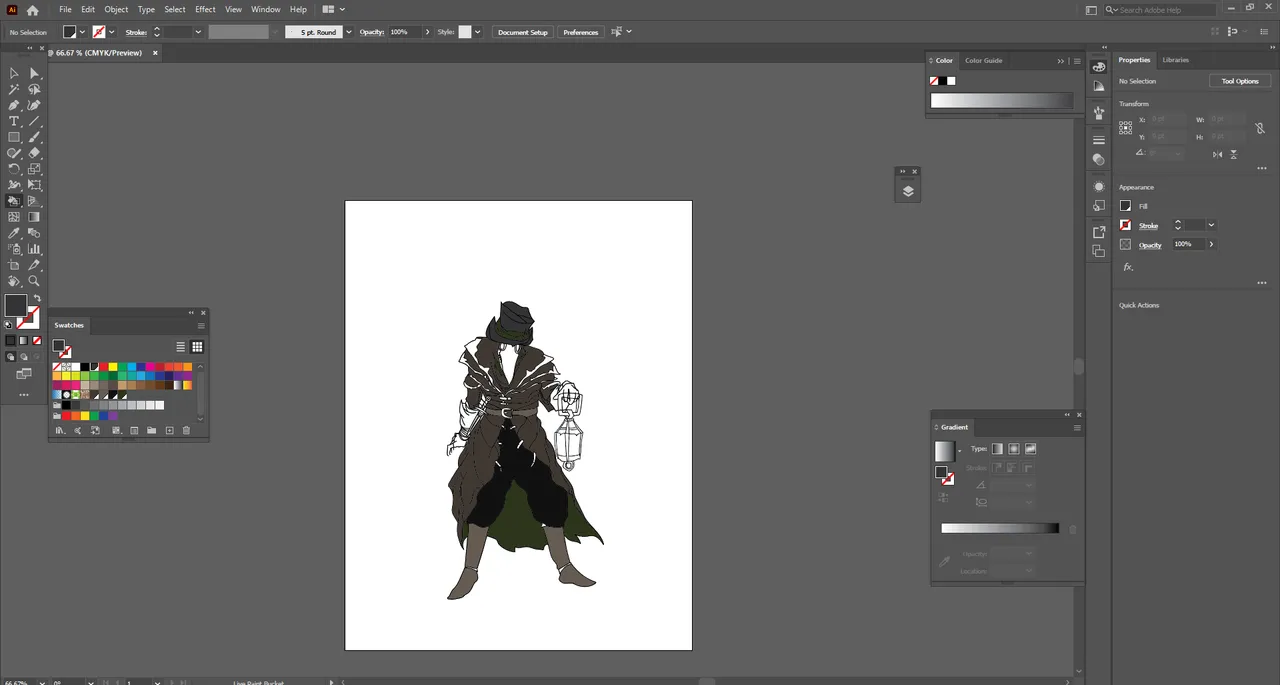This screenshot has height=685, width=1280.
Task: Select the Free Transform tool
Action: point(34,185)
